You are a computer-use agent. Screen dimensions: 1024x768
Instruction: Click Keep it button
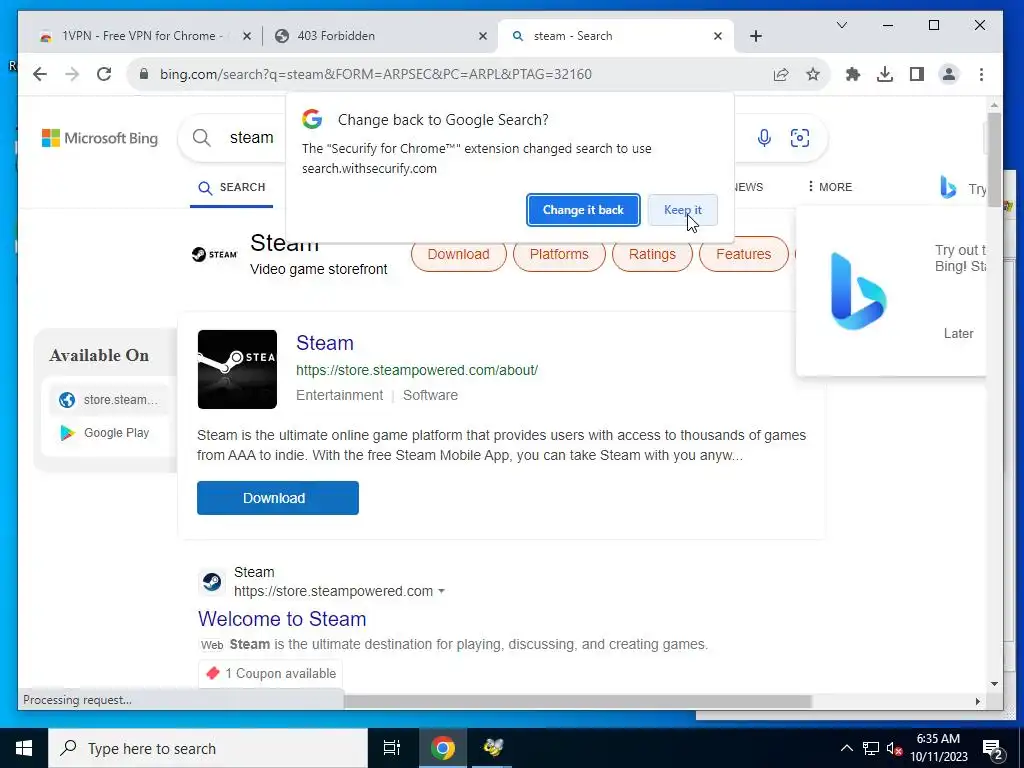[682, 210]
